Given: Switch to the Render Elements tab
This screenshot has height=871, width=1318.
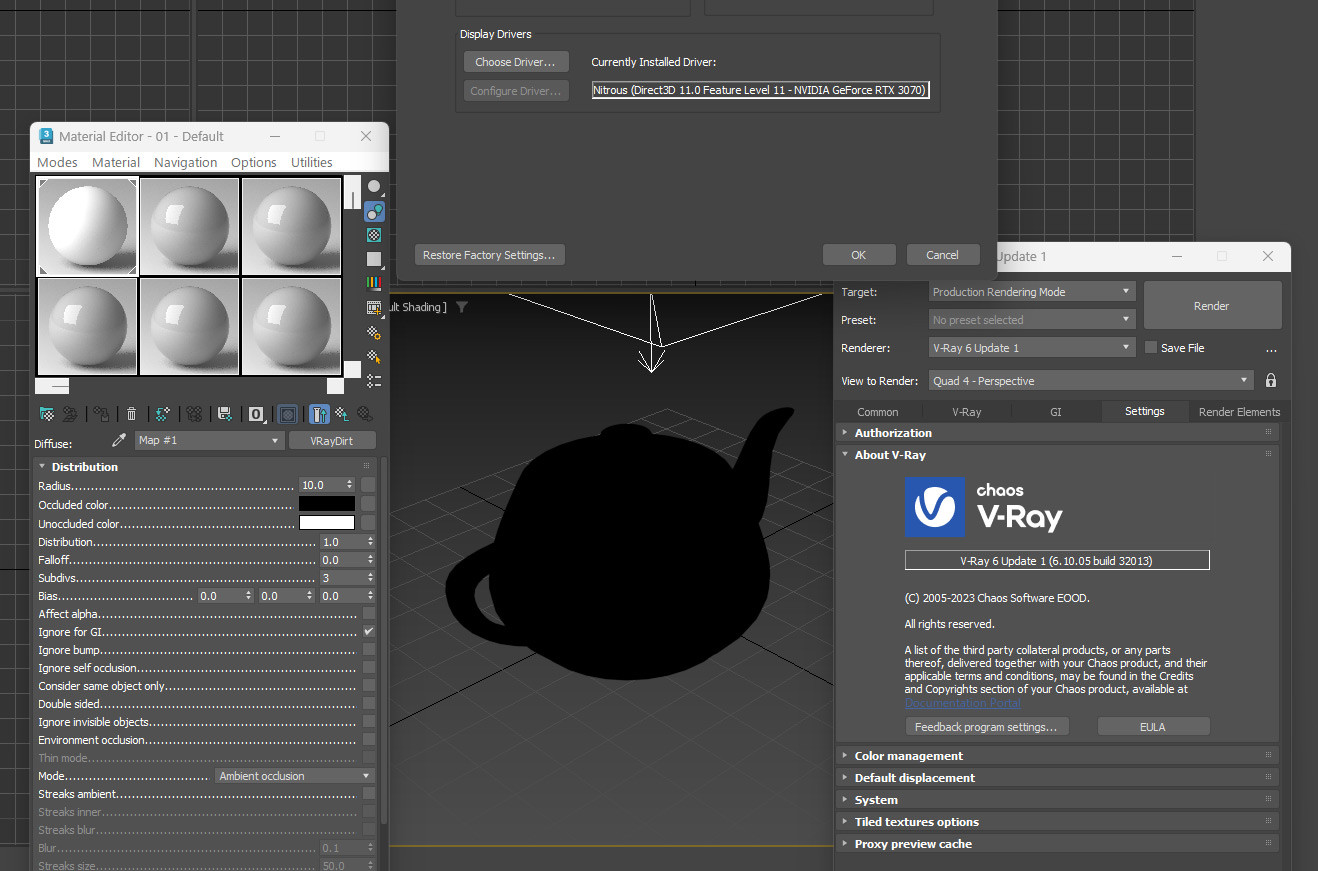Looking at the screenshot, I should 1239,412.
